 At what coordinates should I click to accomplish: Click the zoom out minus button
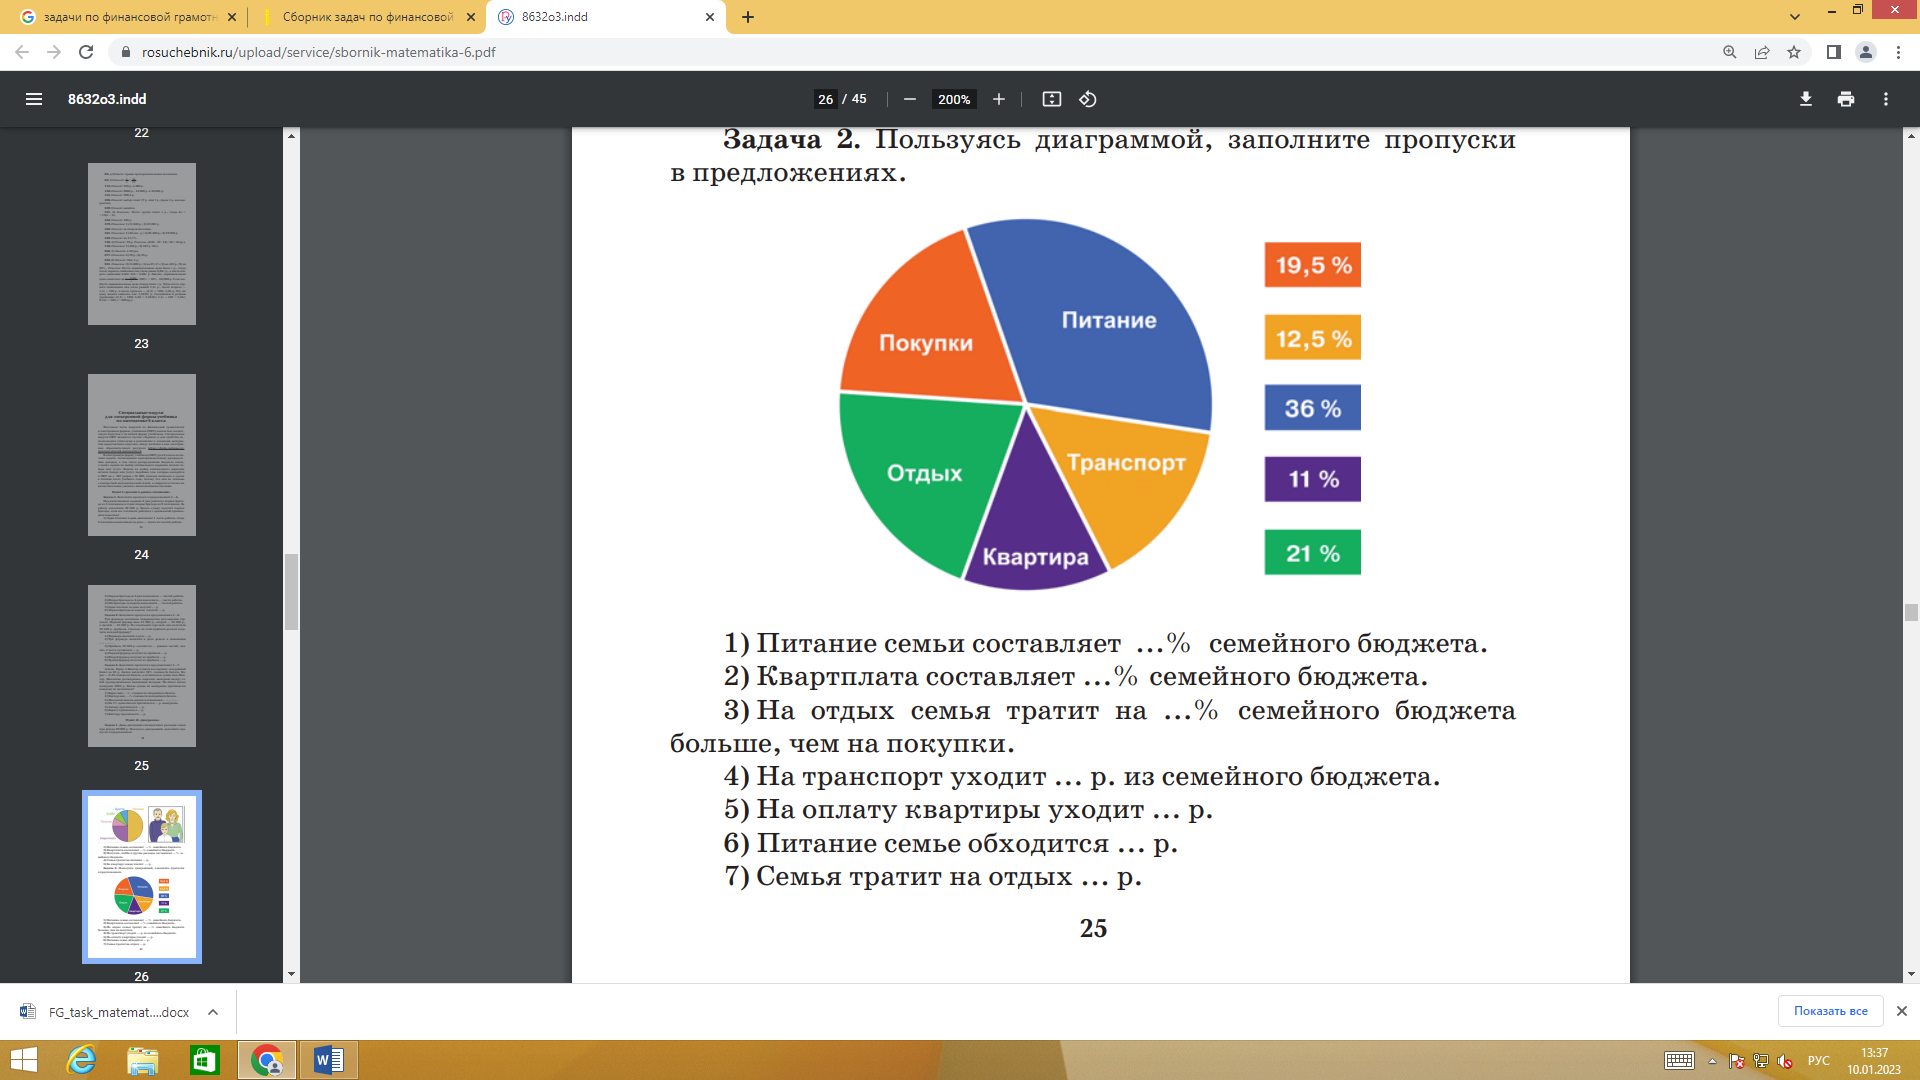click(910, 99)
